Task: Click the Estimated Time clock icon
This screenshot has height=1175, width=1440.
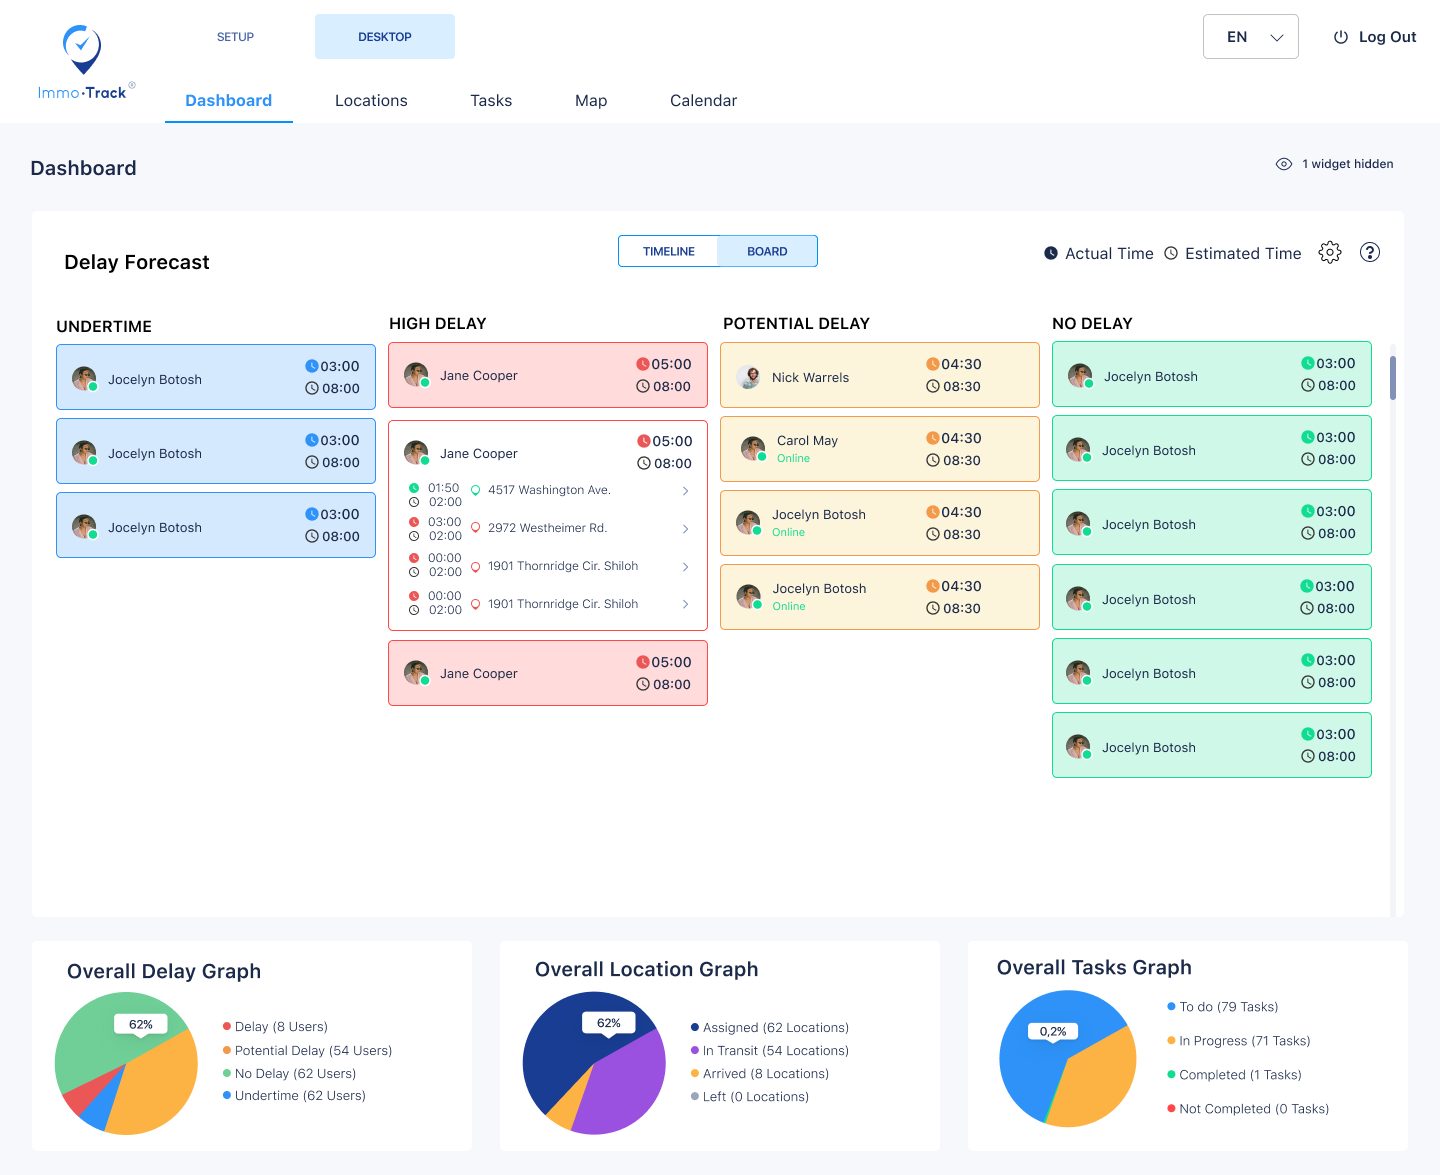Action: click(1171, 253)
